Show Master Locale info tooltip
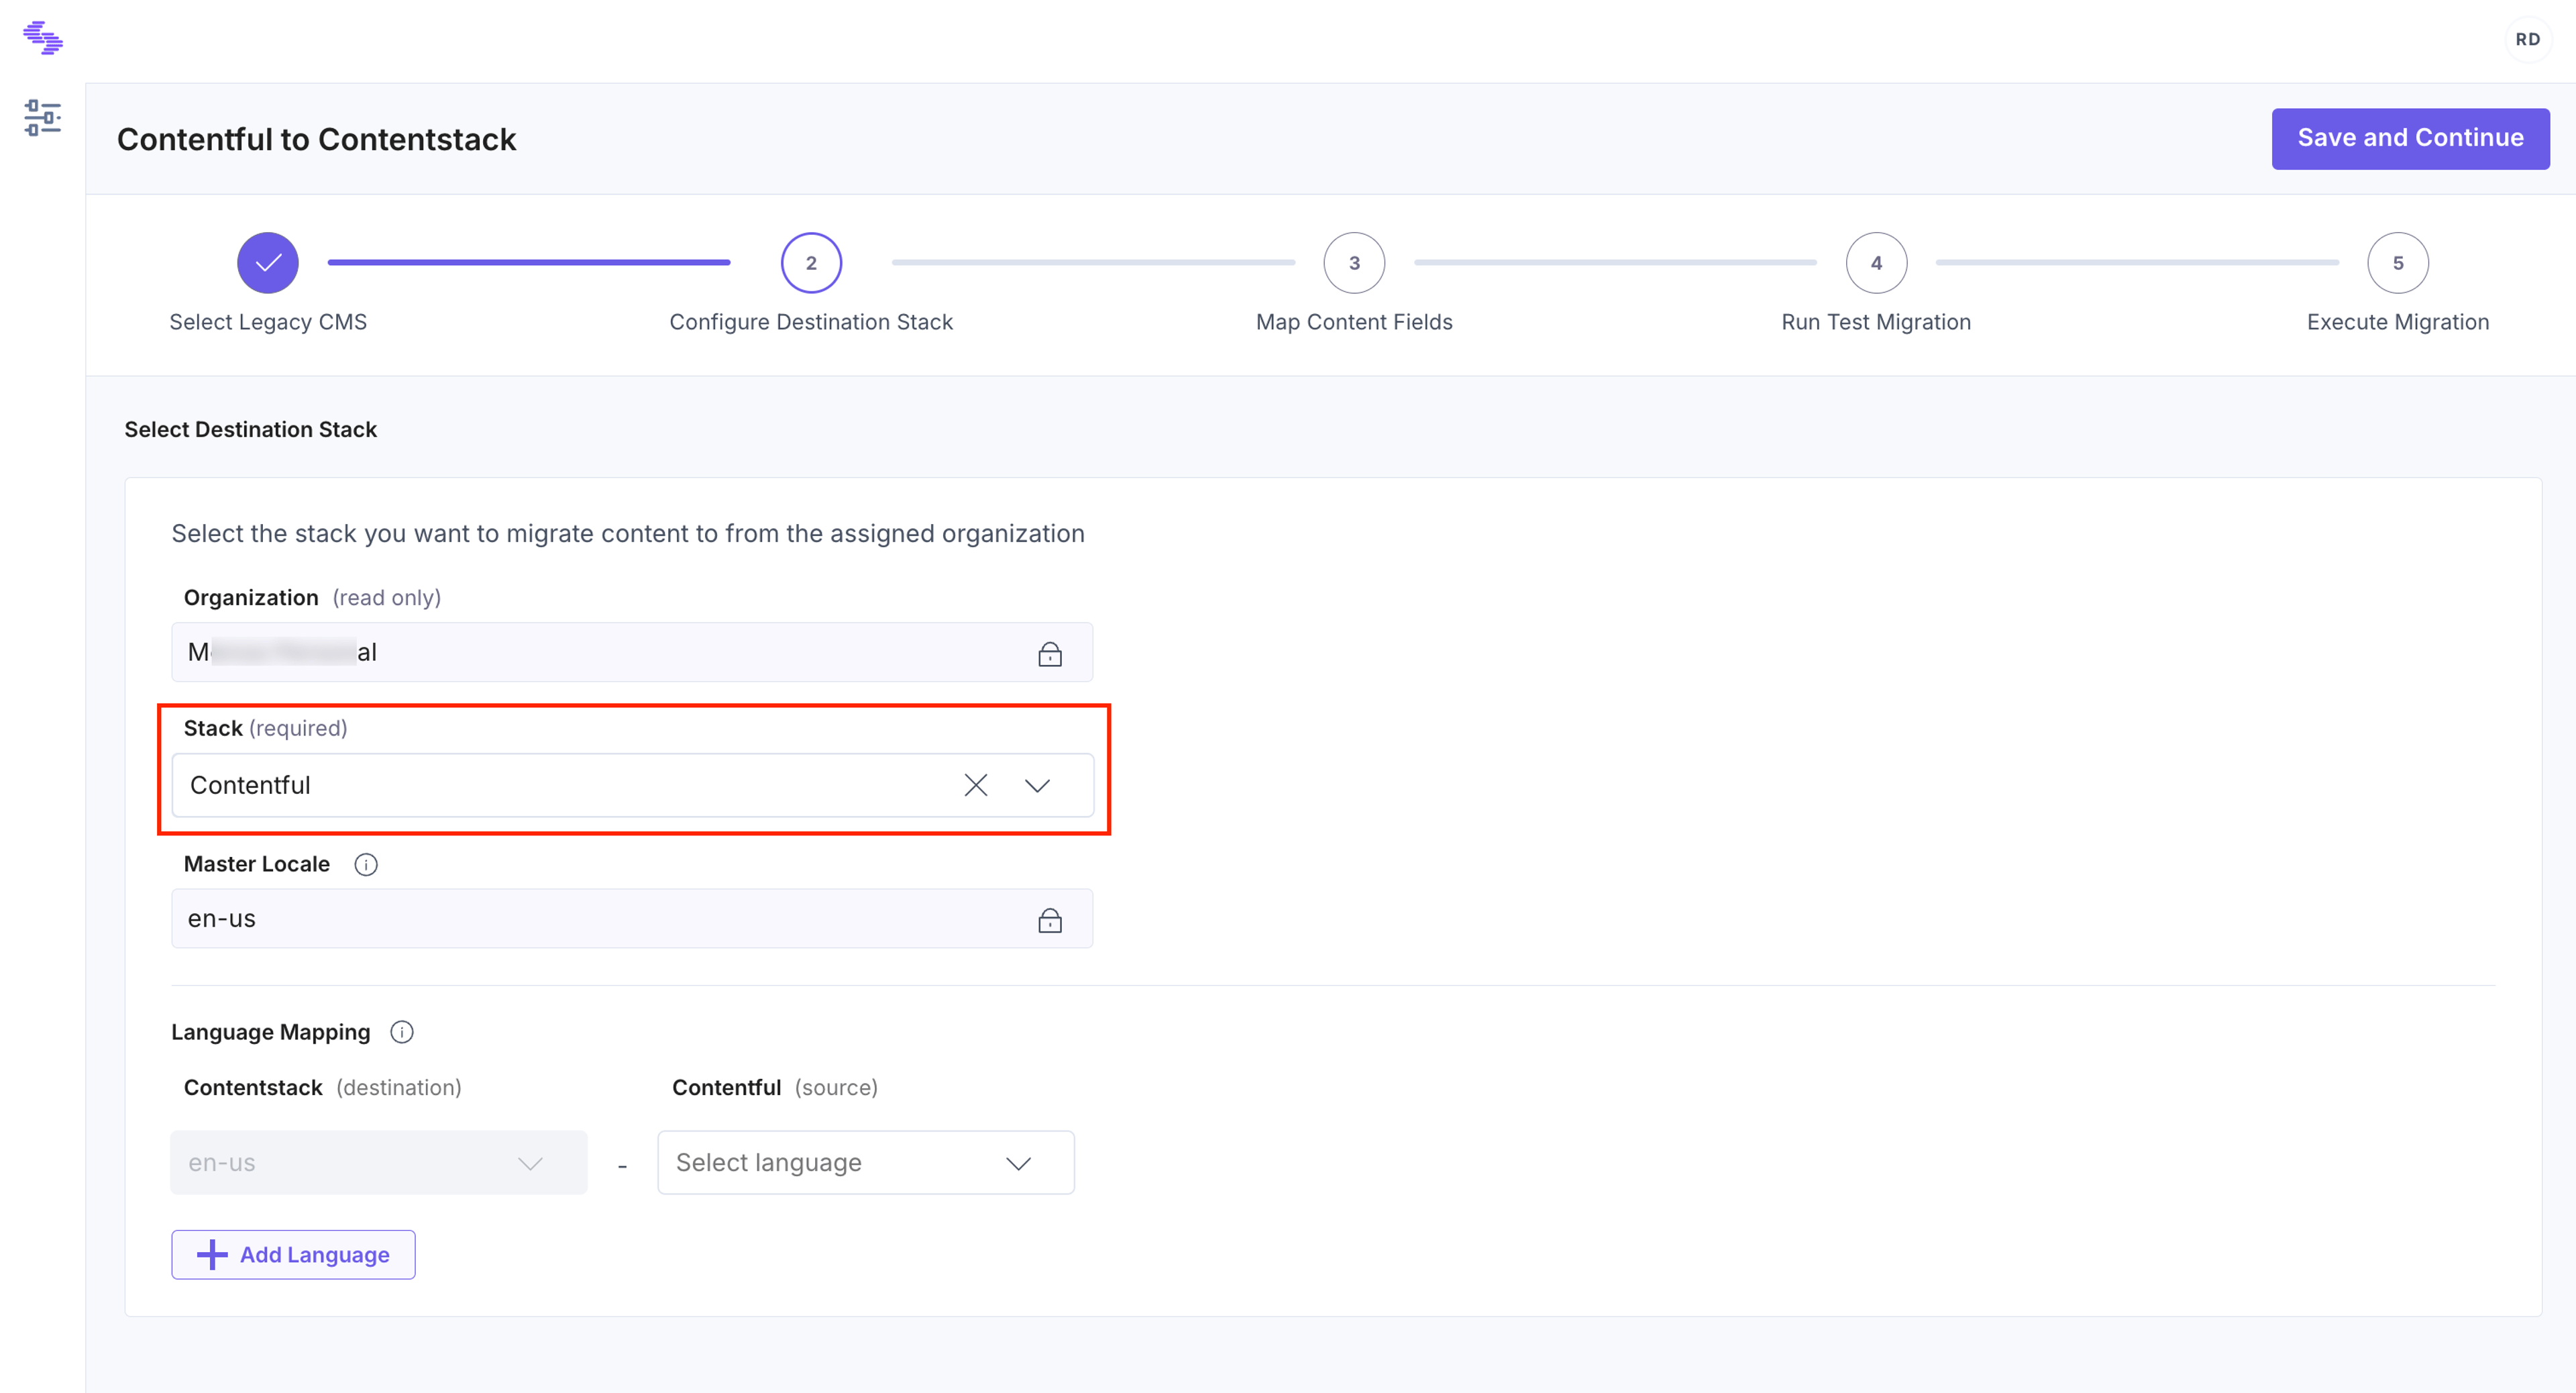This screenshot has width=2576, height=1393. 366,864
